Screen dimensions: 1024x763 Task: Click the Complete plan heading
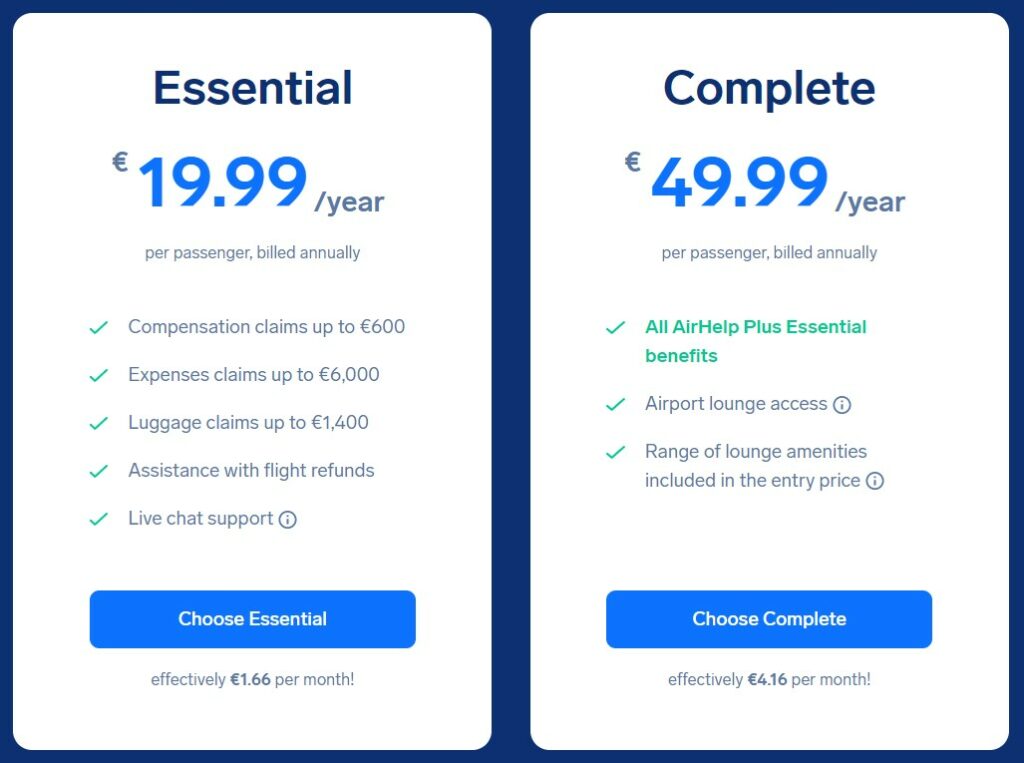[769, 89]
